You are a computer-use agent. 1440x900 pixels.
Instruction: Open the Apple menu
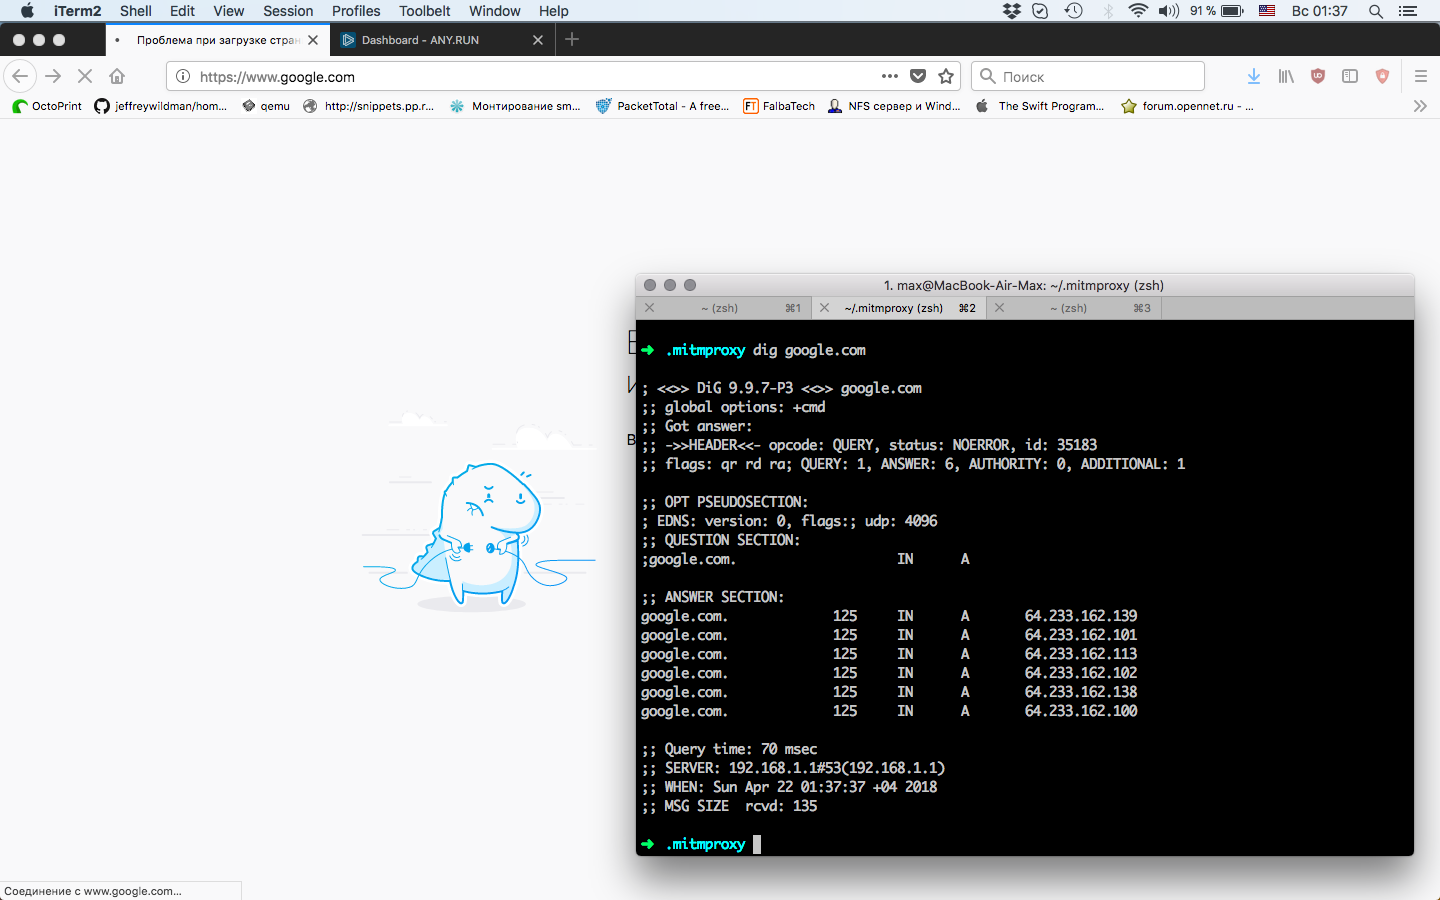tap(27, 11)
